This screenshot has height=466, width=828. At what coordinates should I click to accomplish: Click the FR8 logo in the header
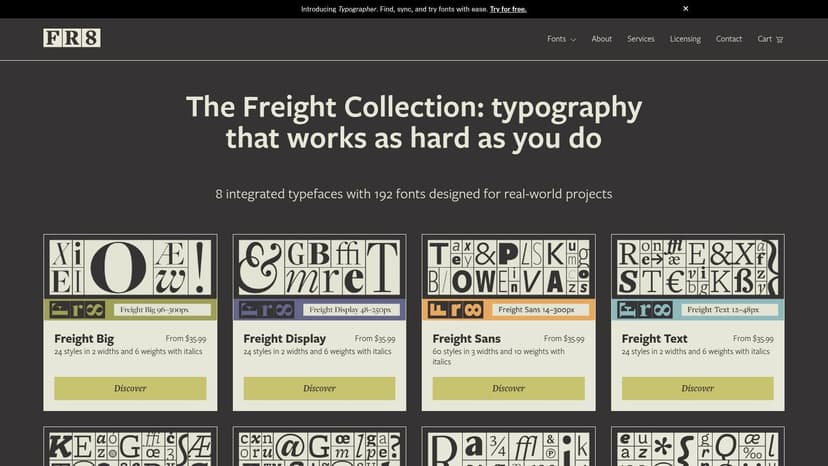coord(72,38)
